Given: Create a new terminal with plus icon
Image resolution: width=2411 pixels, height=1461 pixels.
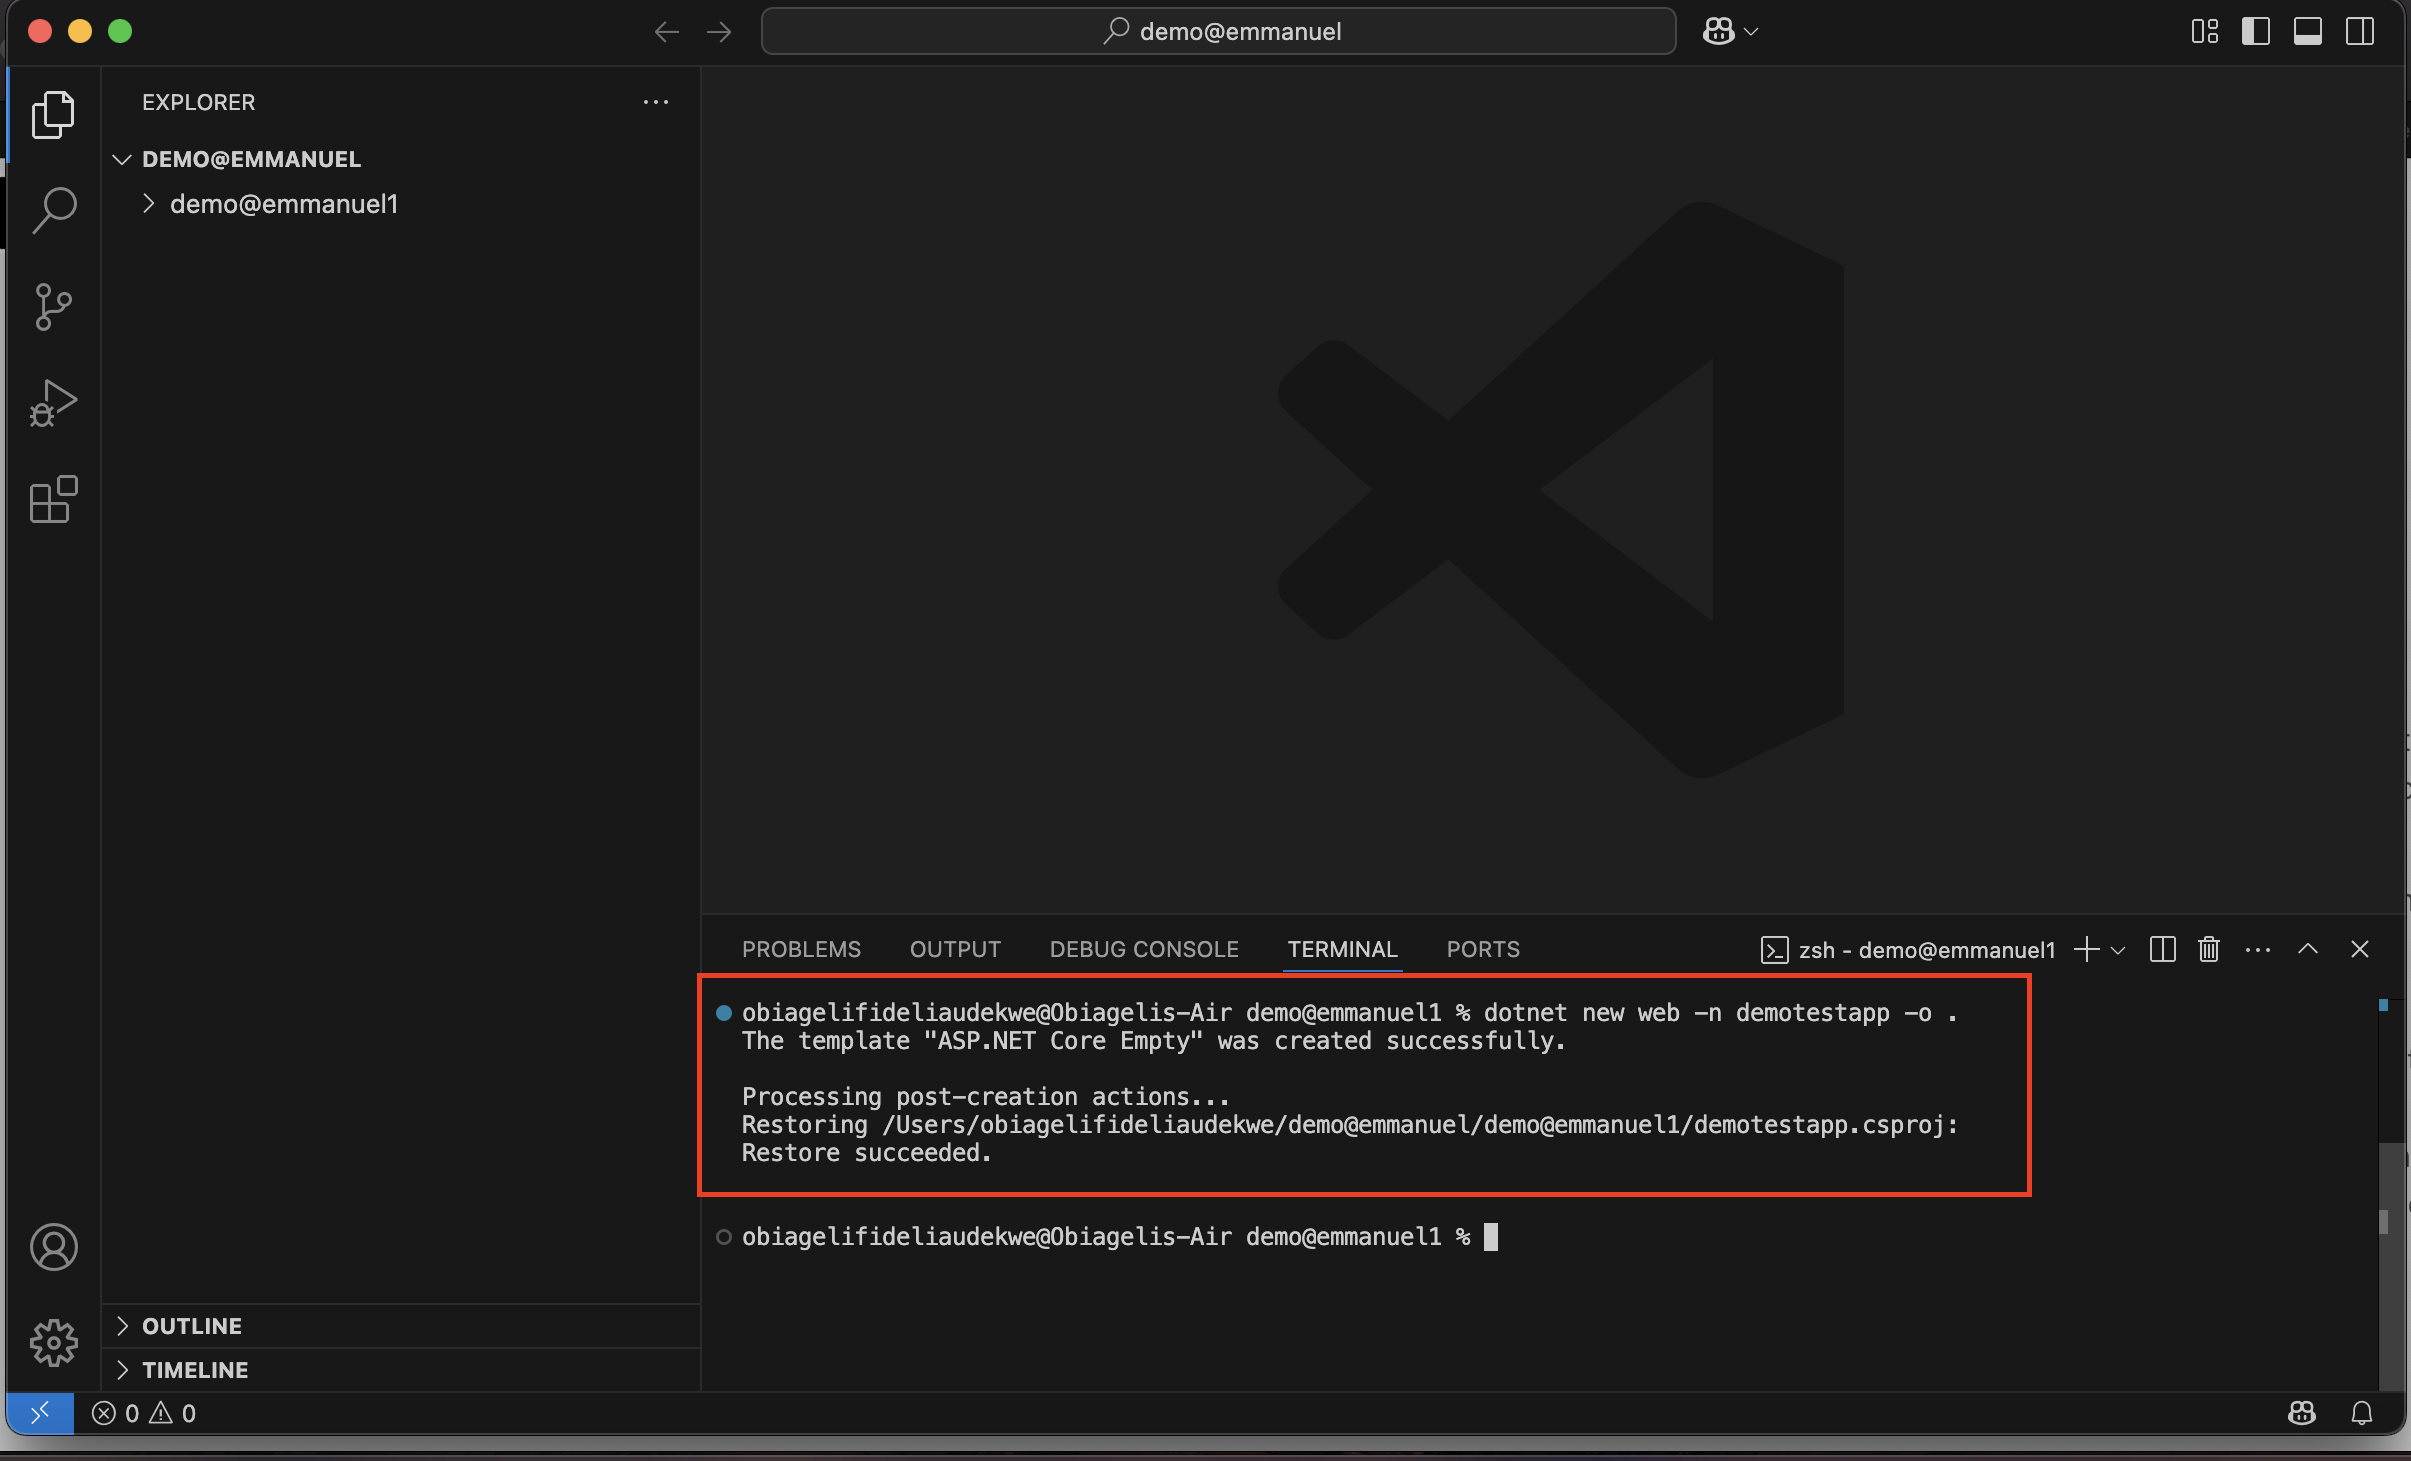Looking at the screenshot, I should pos(2087,949).
